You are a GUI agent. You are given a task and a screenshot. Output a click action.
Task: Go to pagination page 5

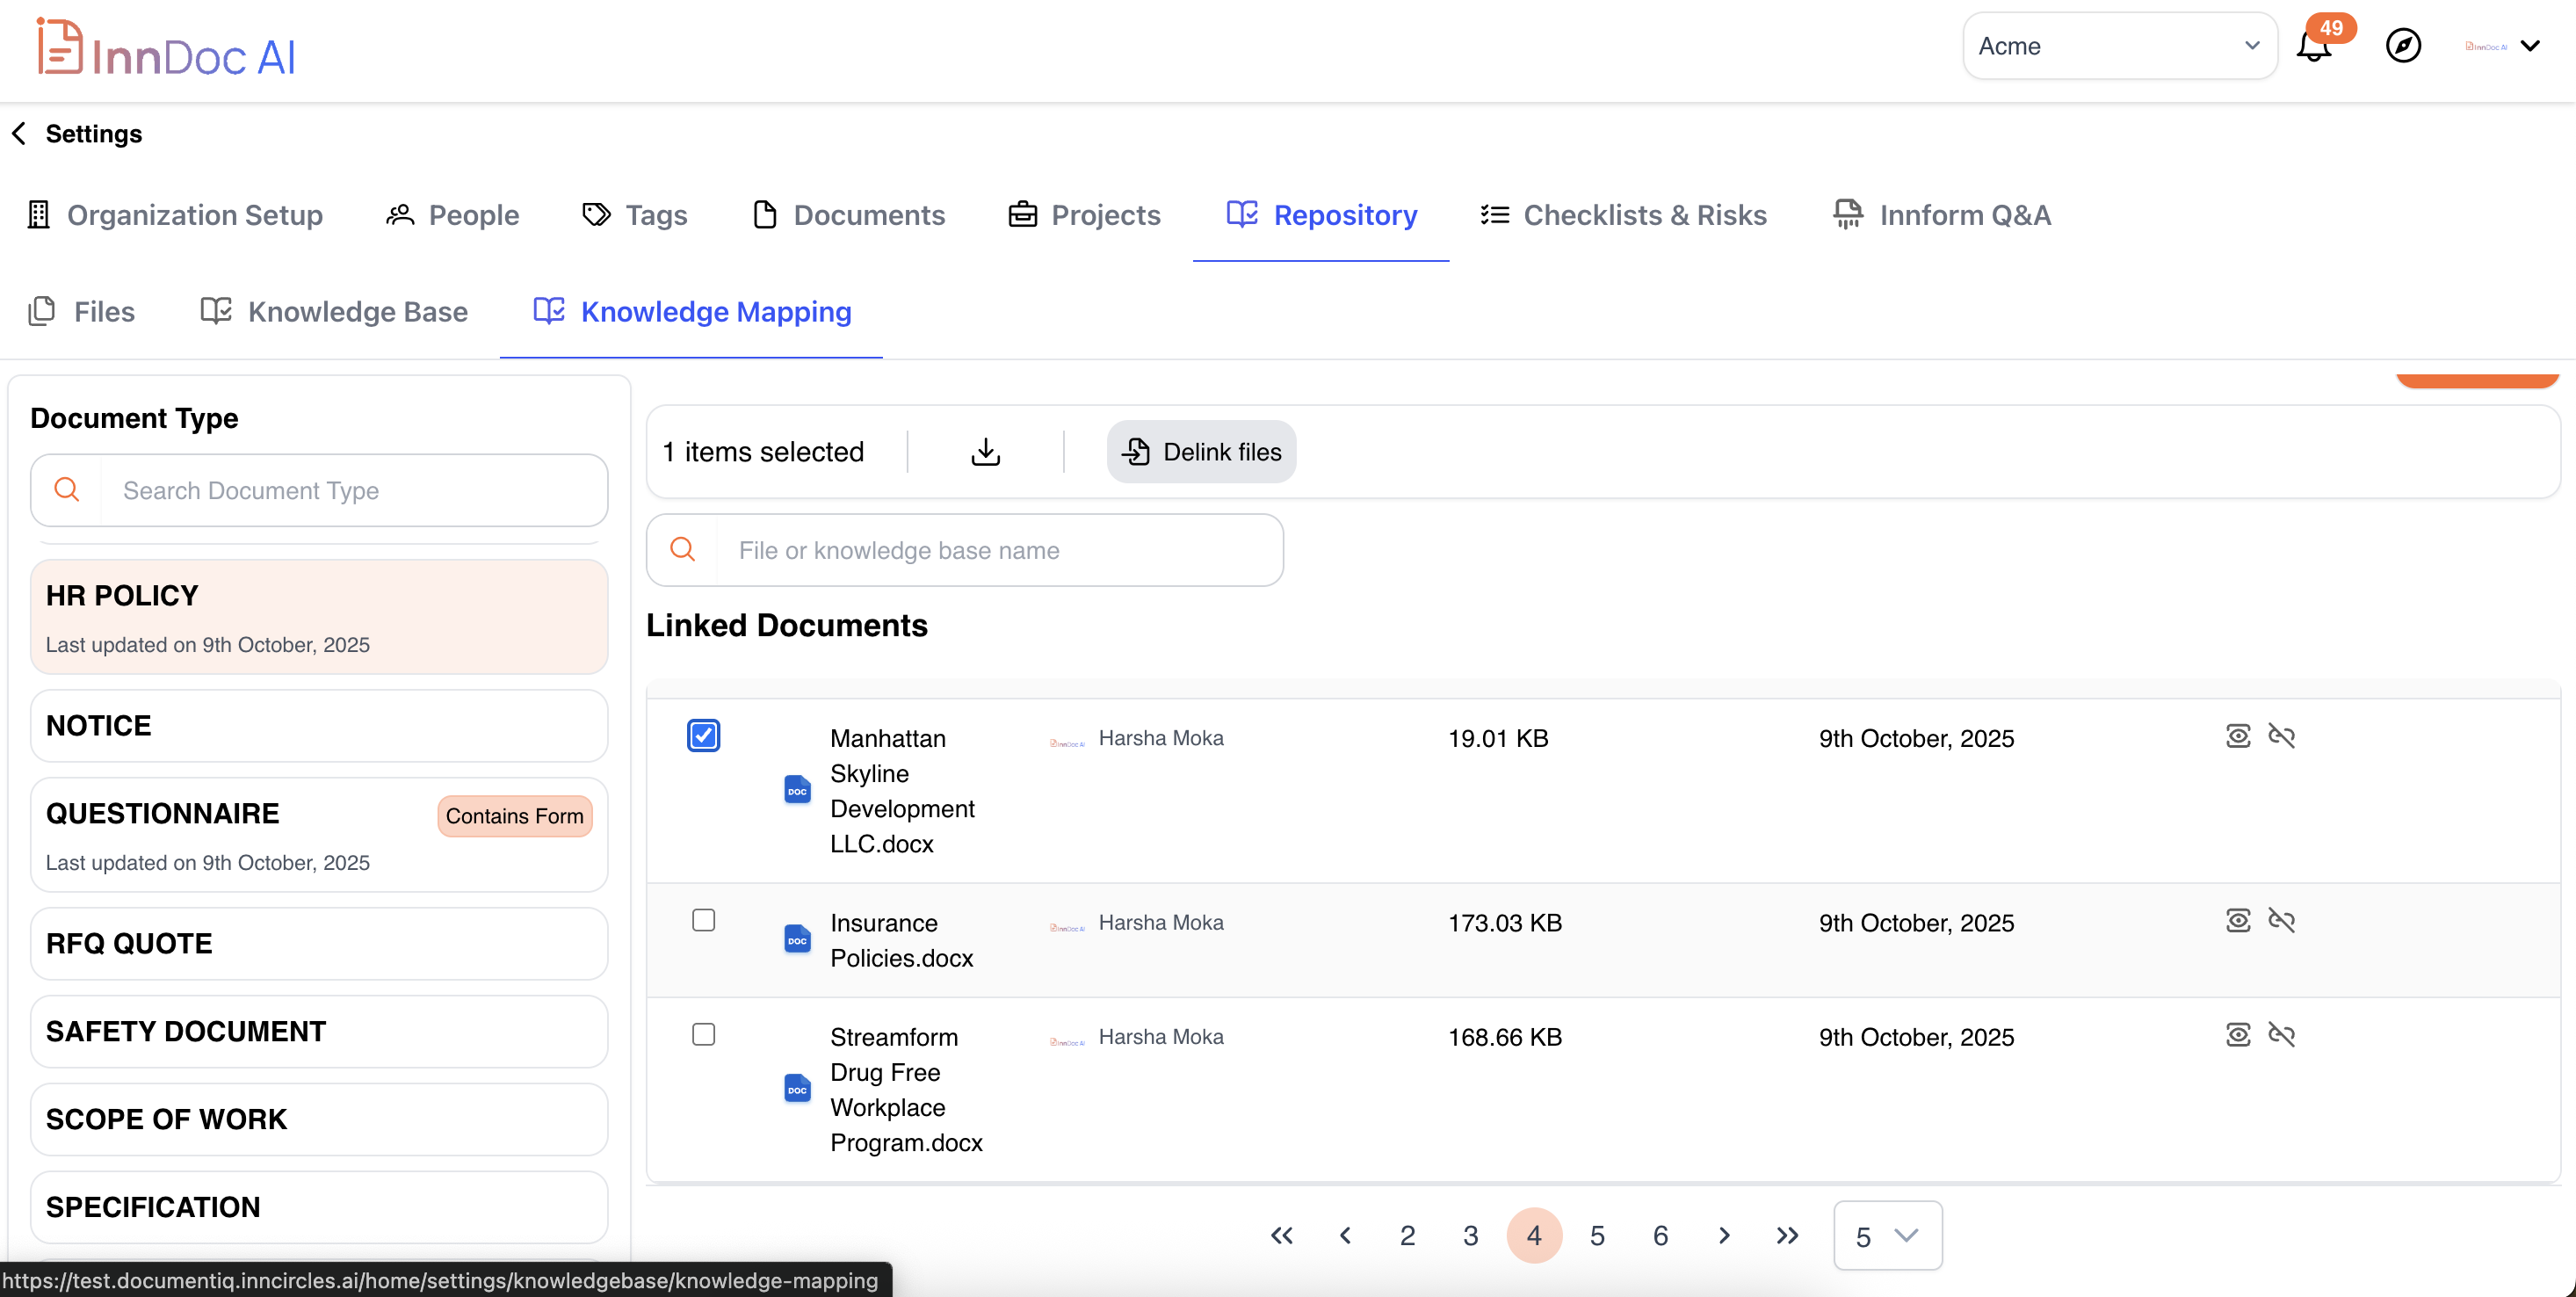click(1597, 1236)
